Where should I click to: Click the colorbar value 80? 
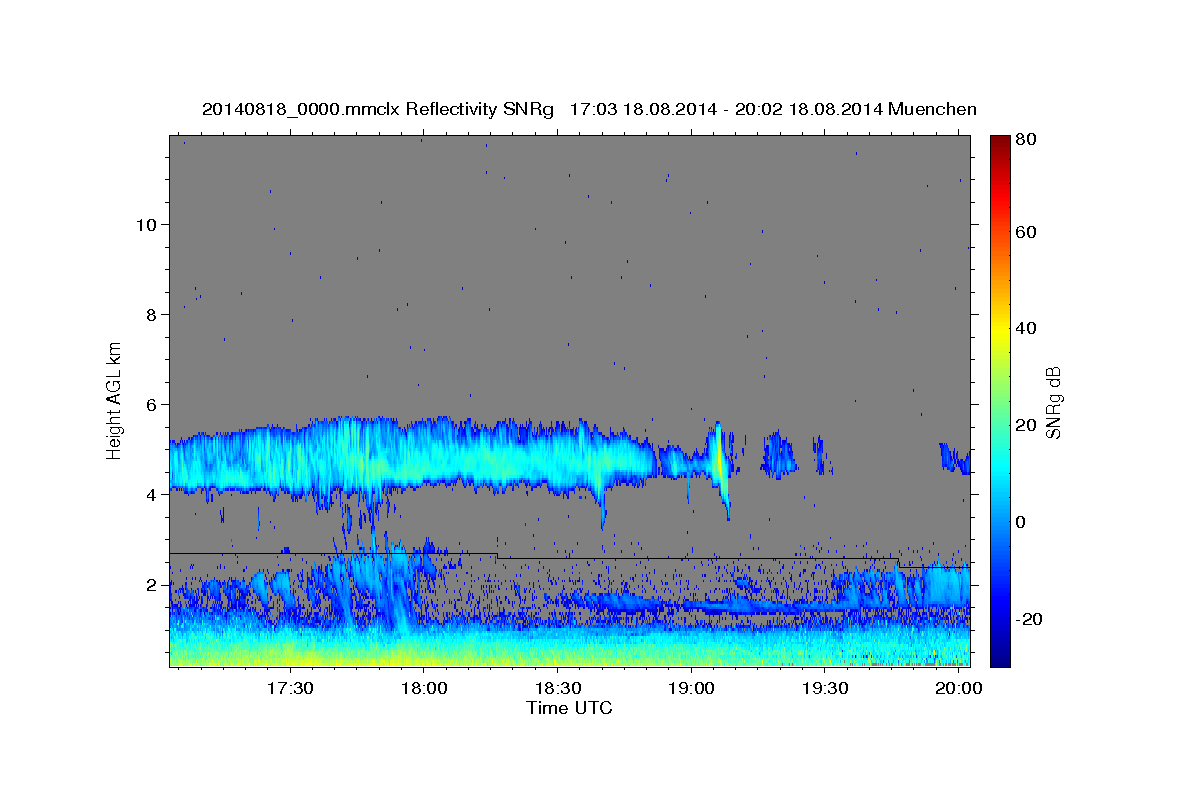pos(1027,140)
